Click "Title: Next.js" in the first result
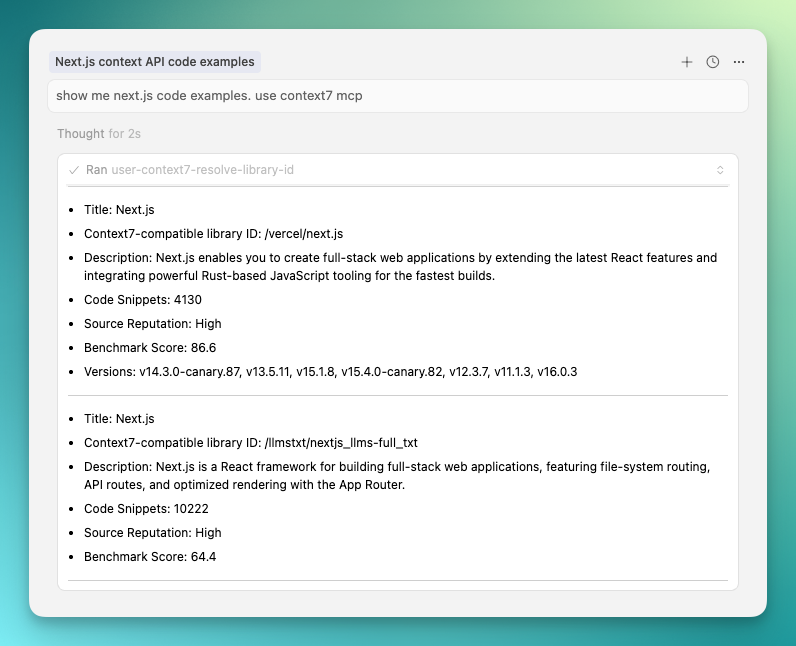Viewport: 796px width, 646px height. (x=119, y=210)
